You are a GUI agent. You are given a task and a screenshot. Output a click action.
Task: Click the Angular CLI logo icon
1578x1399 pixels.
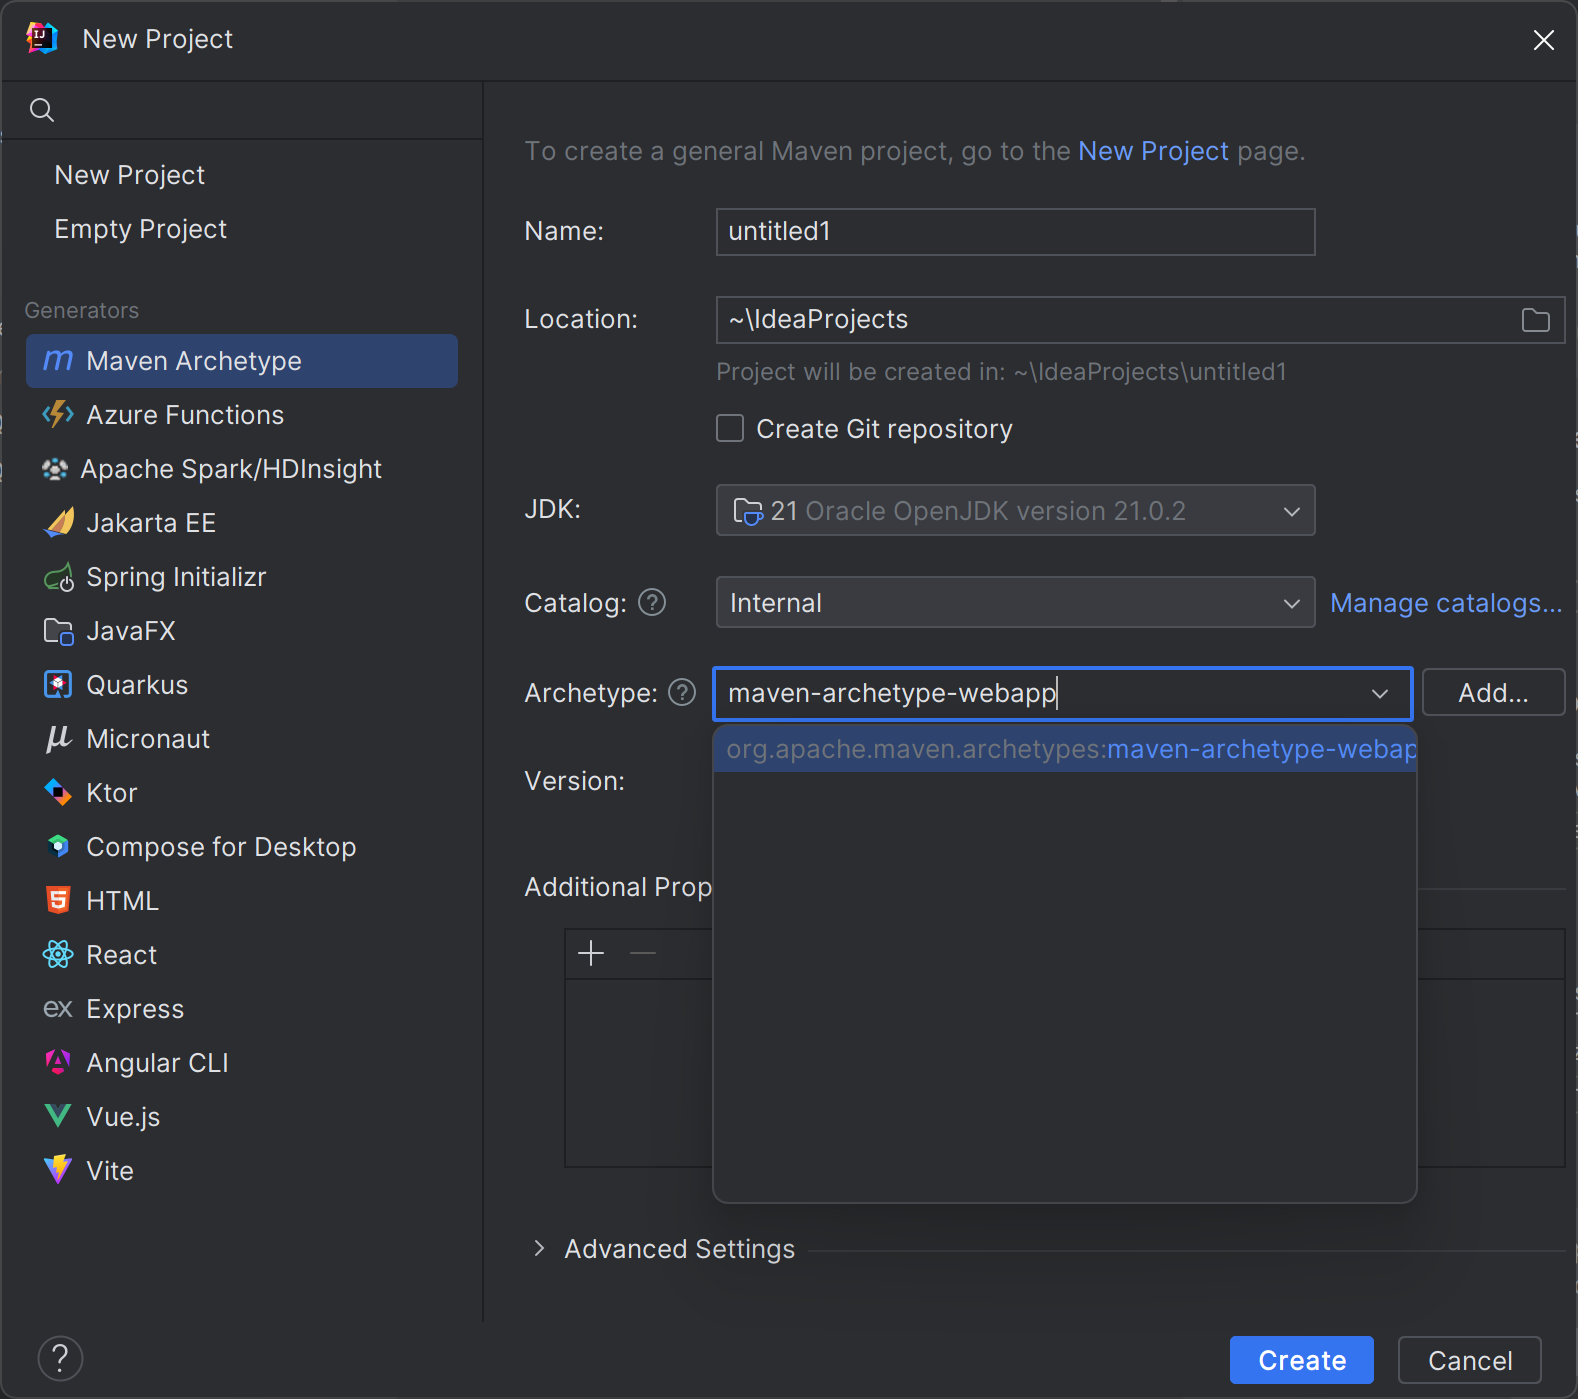coord(58,1062)
